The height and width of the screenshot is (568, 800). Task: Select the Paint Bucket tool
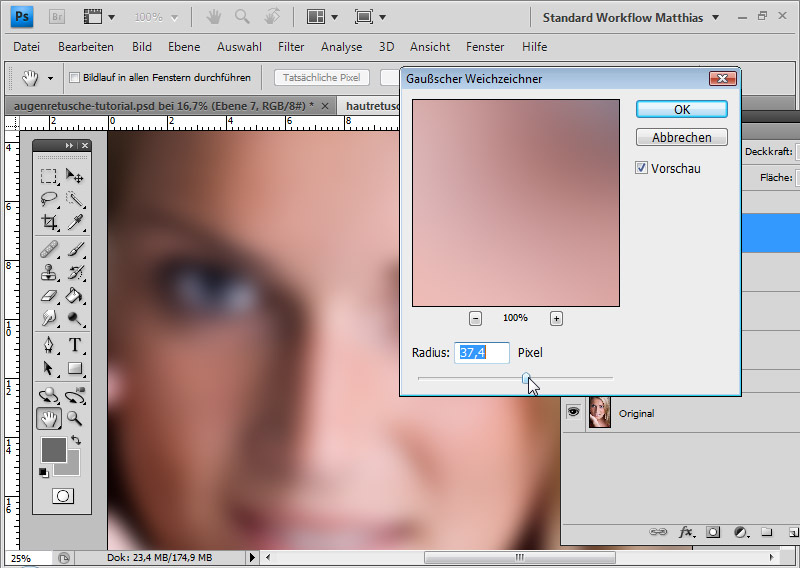[74, 295]
